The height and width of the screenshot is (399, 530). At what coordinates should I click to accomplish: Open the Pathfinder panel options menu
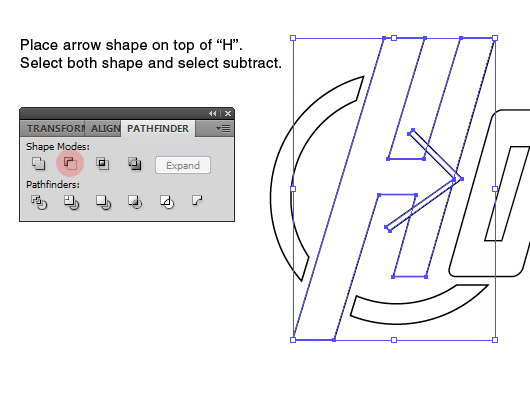pos(223,128)
